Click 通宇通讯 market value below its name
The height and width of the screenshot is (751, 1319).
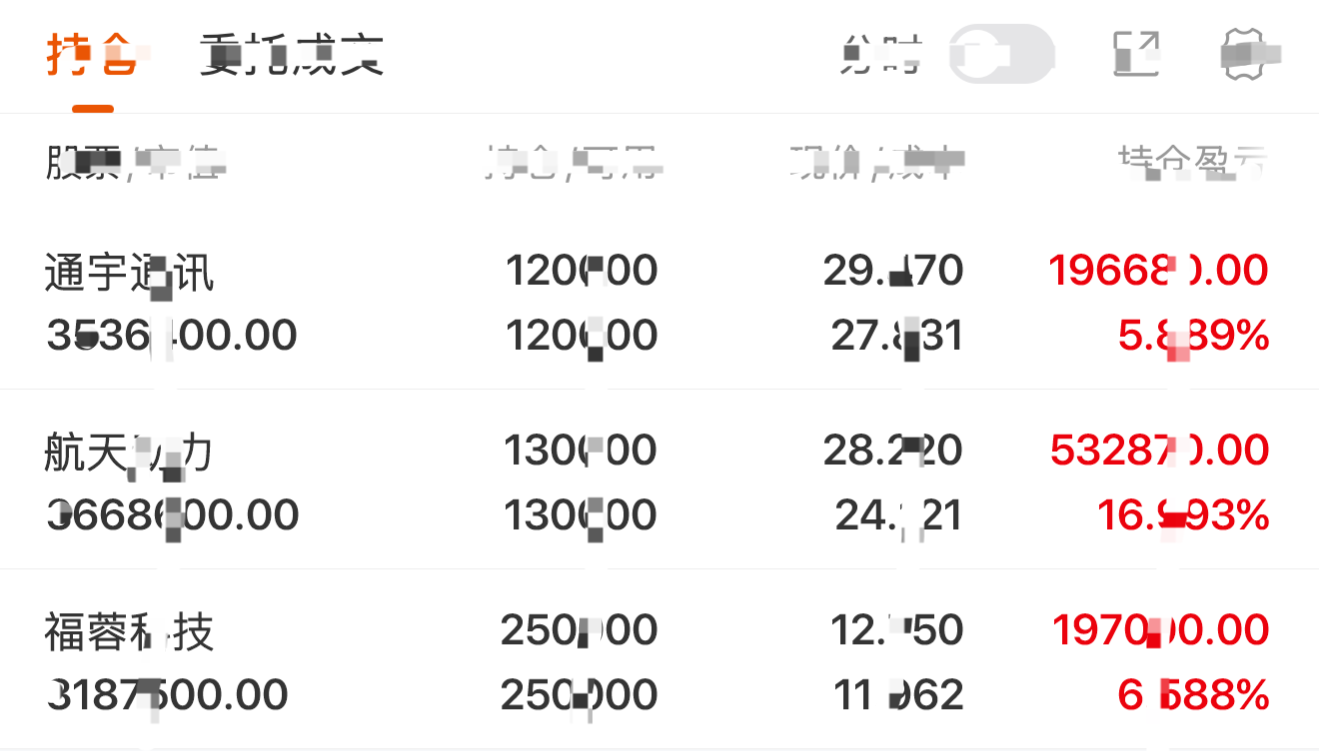(x=172, y=335)
